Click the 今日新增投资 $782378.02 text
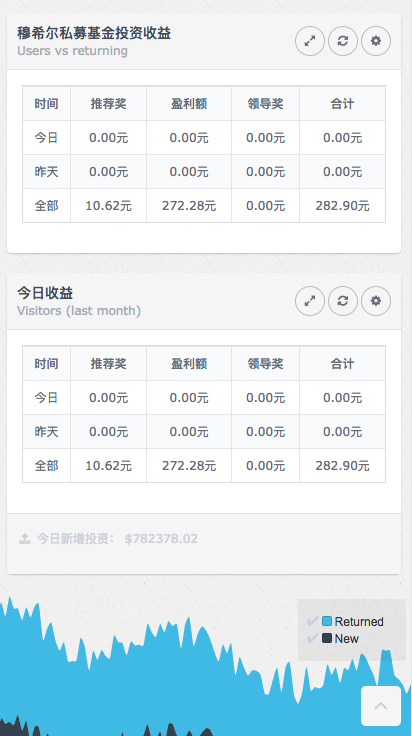The height and width of the screenshot is (736, 412). click(117, 538)
